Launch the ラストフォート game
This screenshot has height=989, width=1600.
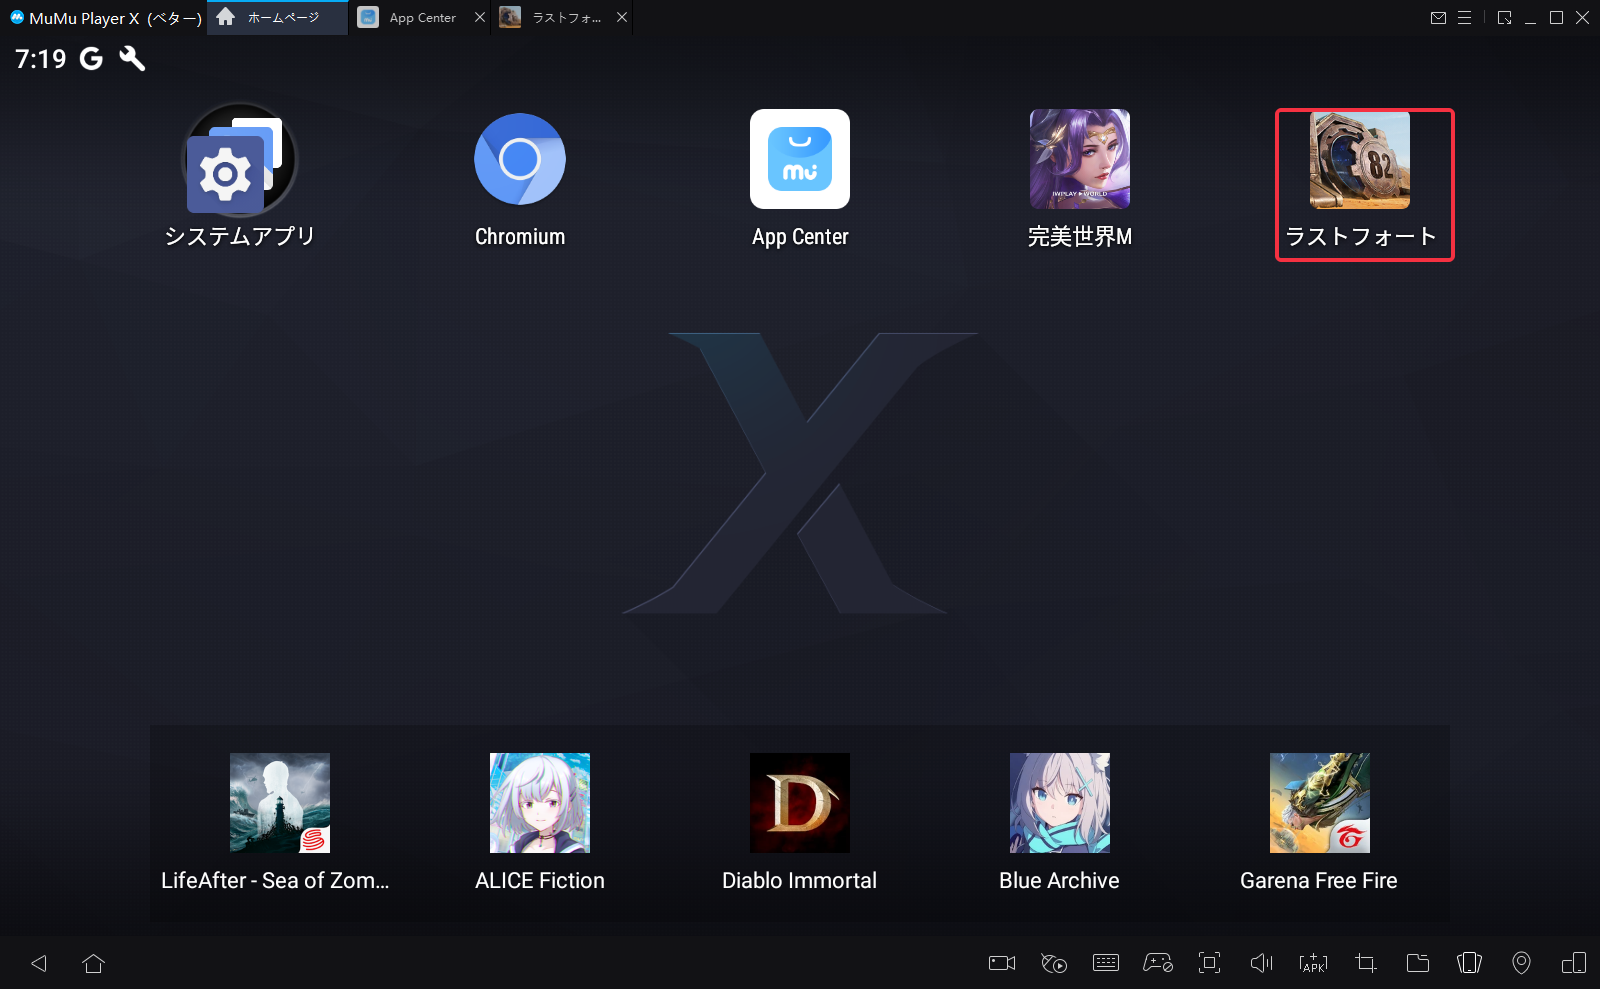[x=1360, y=159]
